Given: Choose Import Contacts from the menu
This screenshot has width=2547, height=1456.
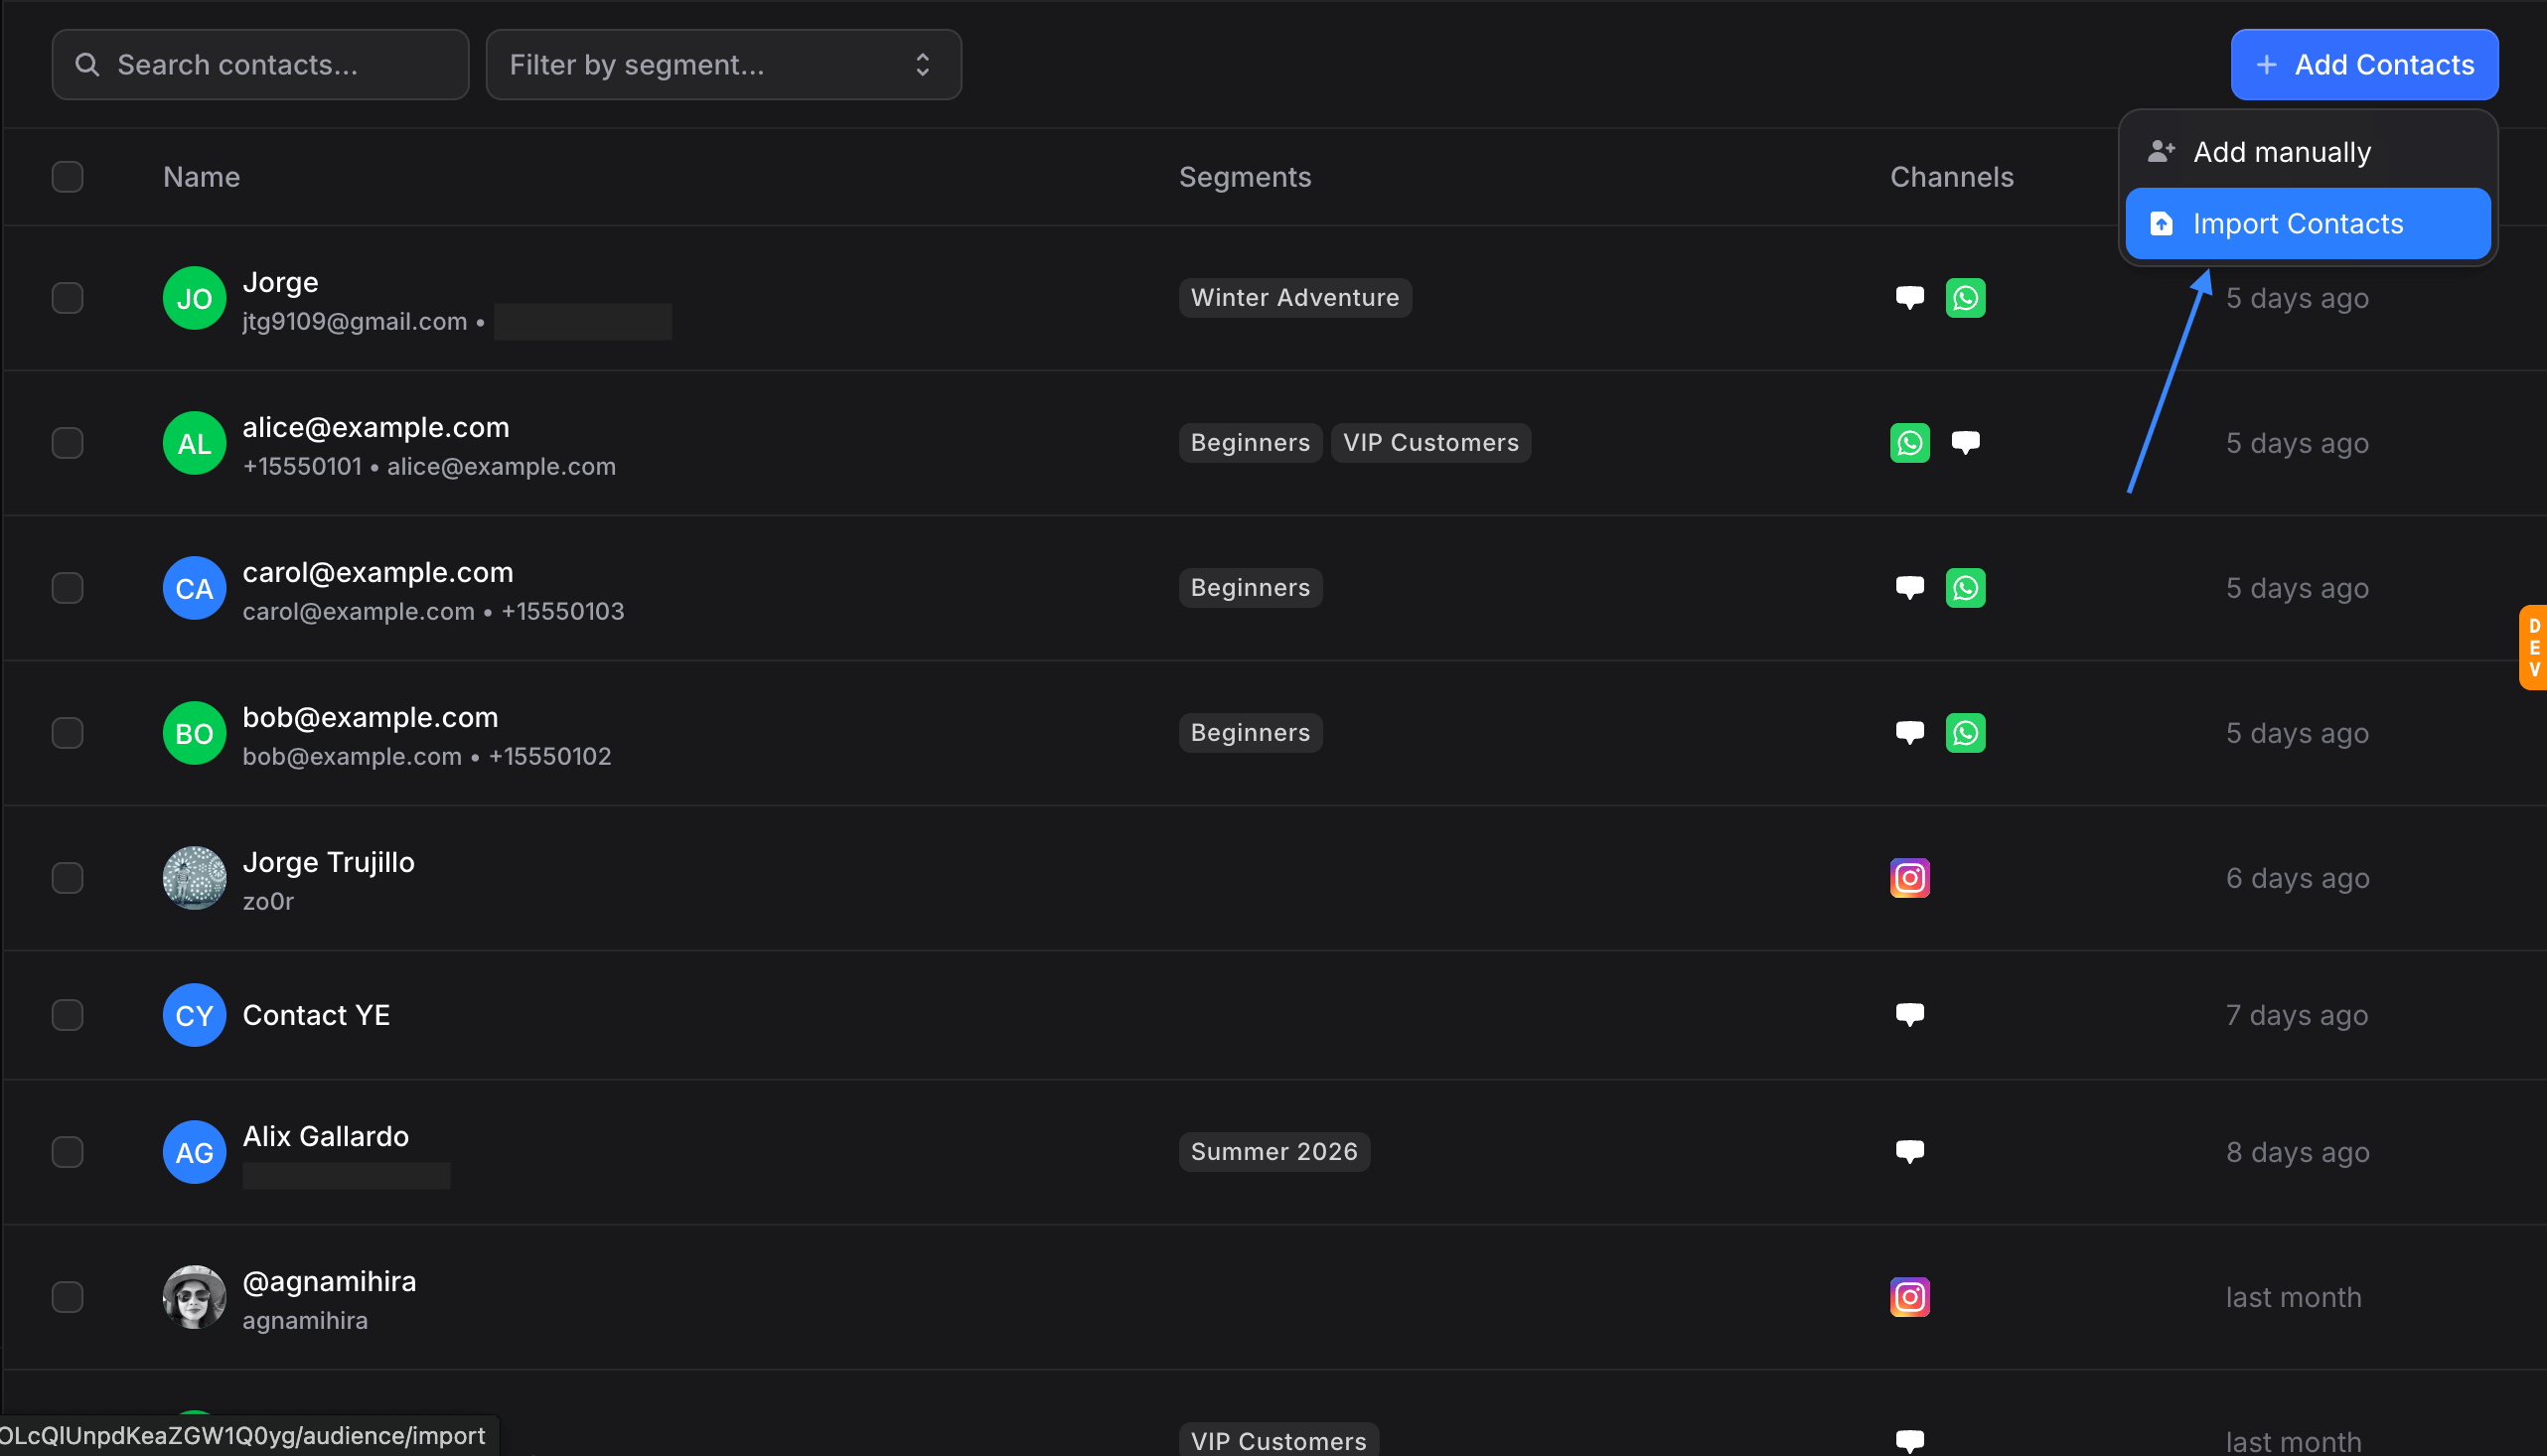Looking at the screenshot, I should [x=2306, y=223].
